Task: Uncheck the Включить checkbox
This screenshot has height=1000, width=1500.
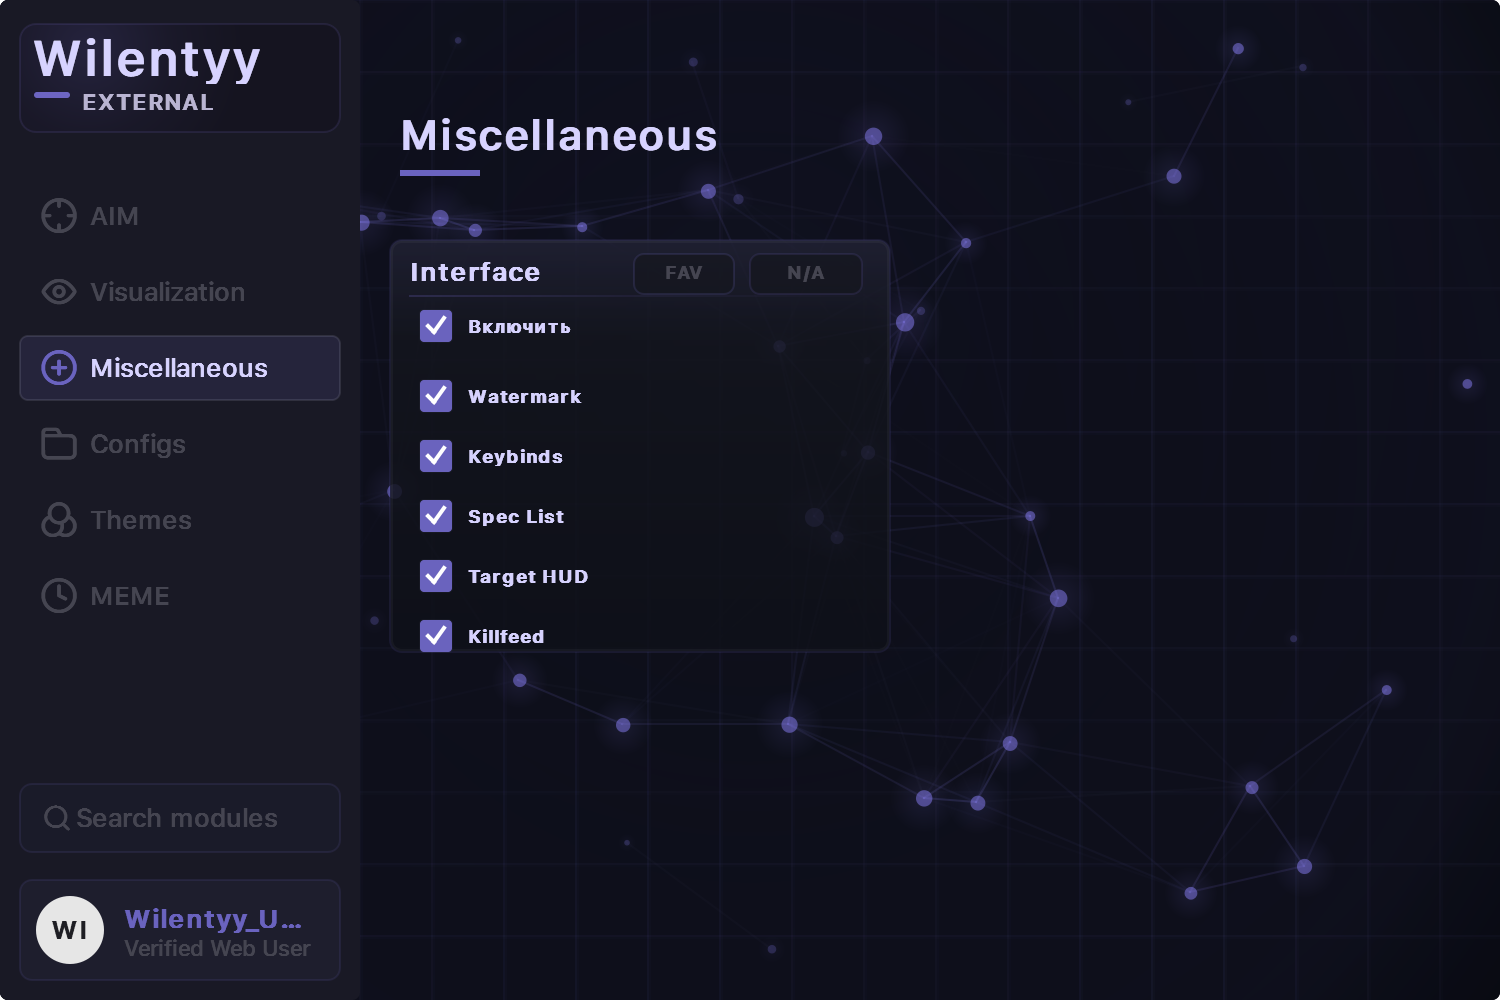Action: 436,326
